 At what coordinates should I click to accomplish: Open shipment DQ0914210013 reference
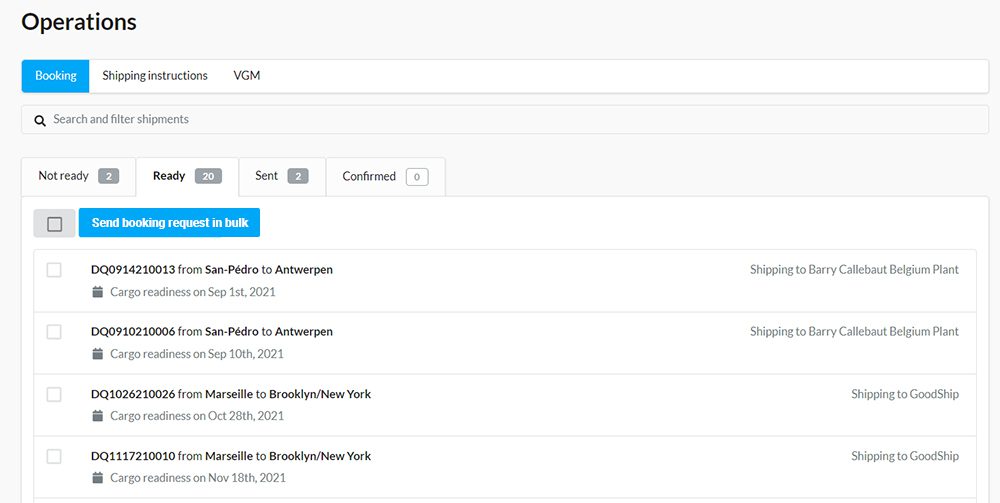133,270
